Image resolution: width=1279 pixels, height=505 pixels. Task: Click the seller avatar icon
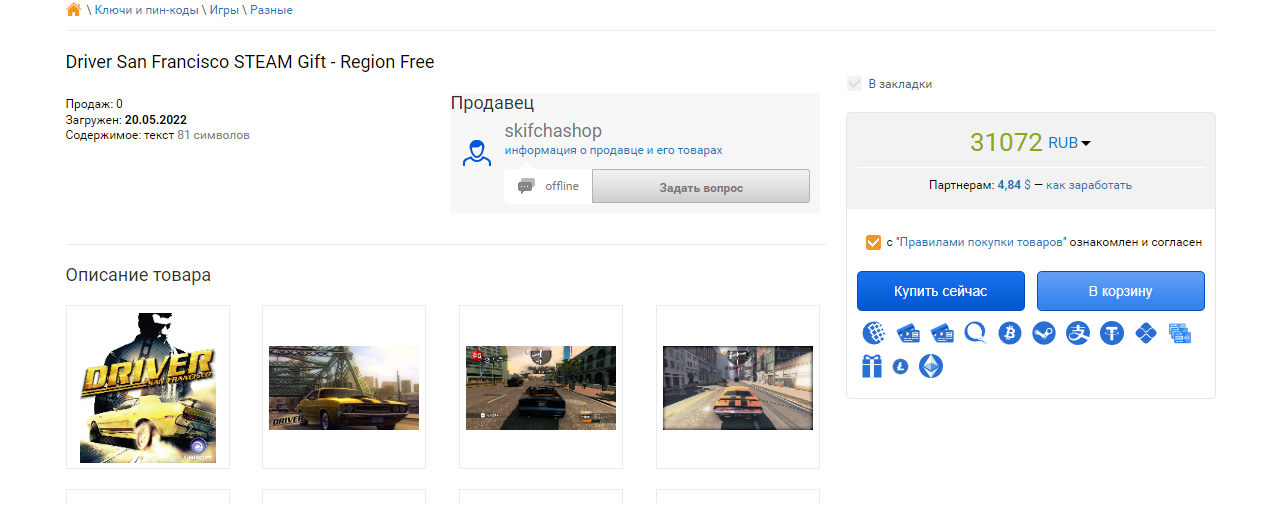(476, 152)
